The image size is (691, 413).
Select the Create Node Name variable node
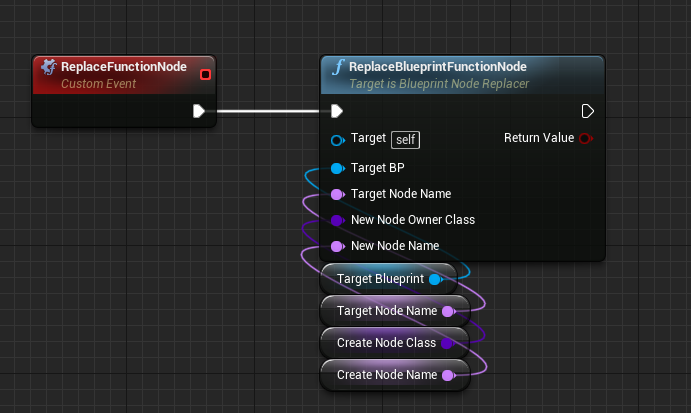[x=395, y=375]
